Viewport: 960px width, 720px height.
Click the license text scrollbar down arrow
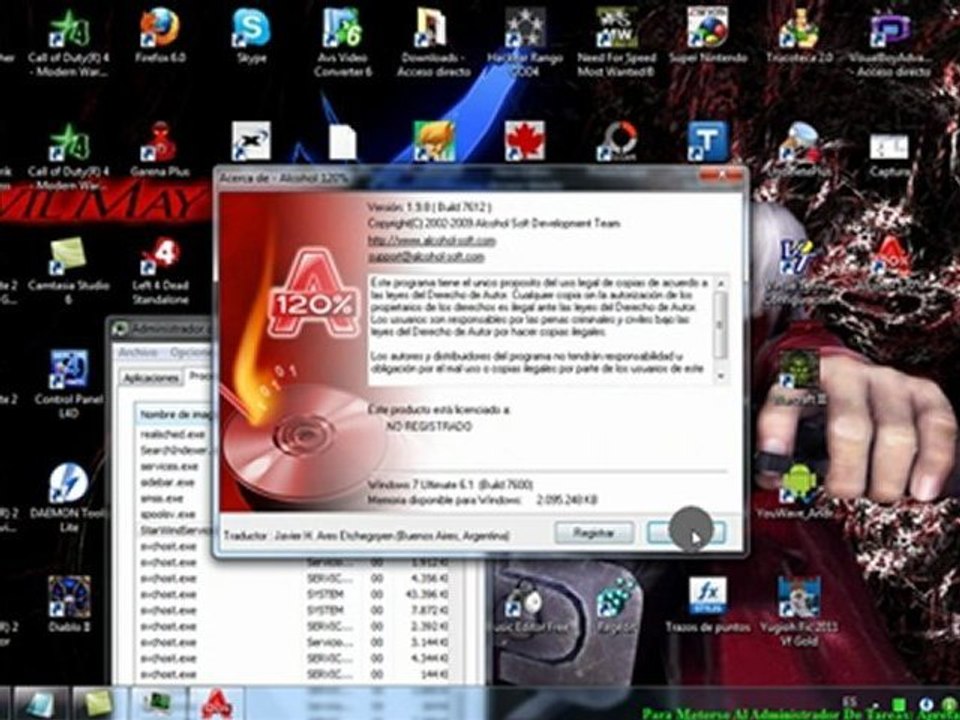721,375
